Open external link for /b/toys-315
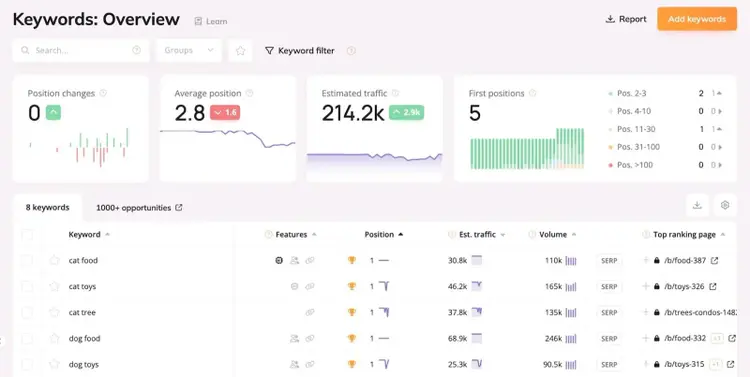The width and height of the screenshot is (750, 377). [x=730, y=365]
